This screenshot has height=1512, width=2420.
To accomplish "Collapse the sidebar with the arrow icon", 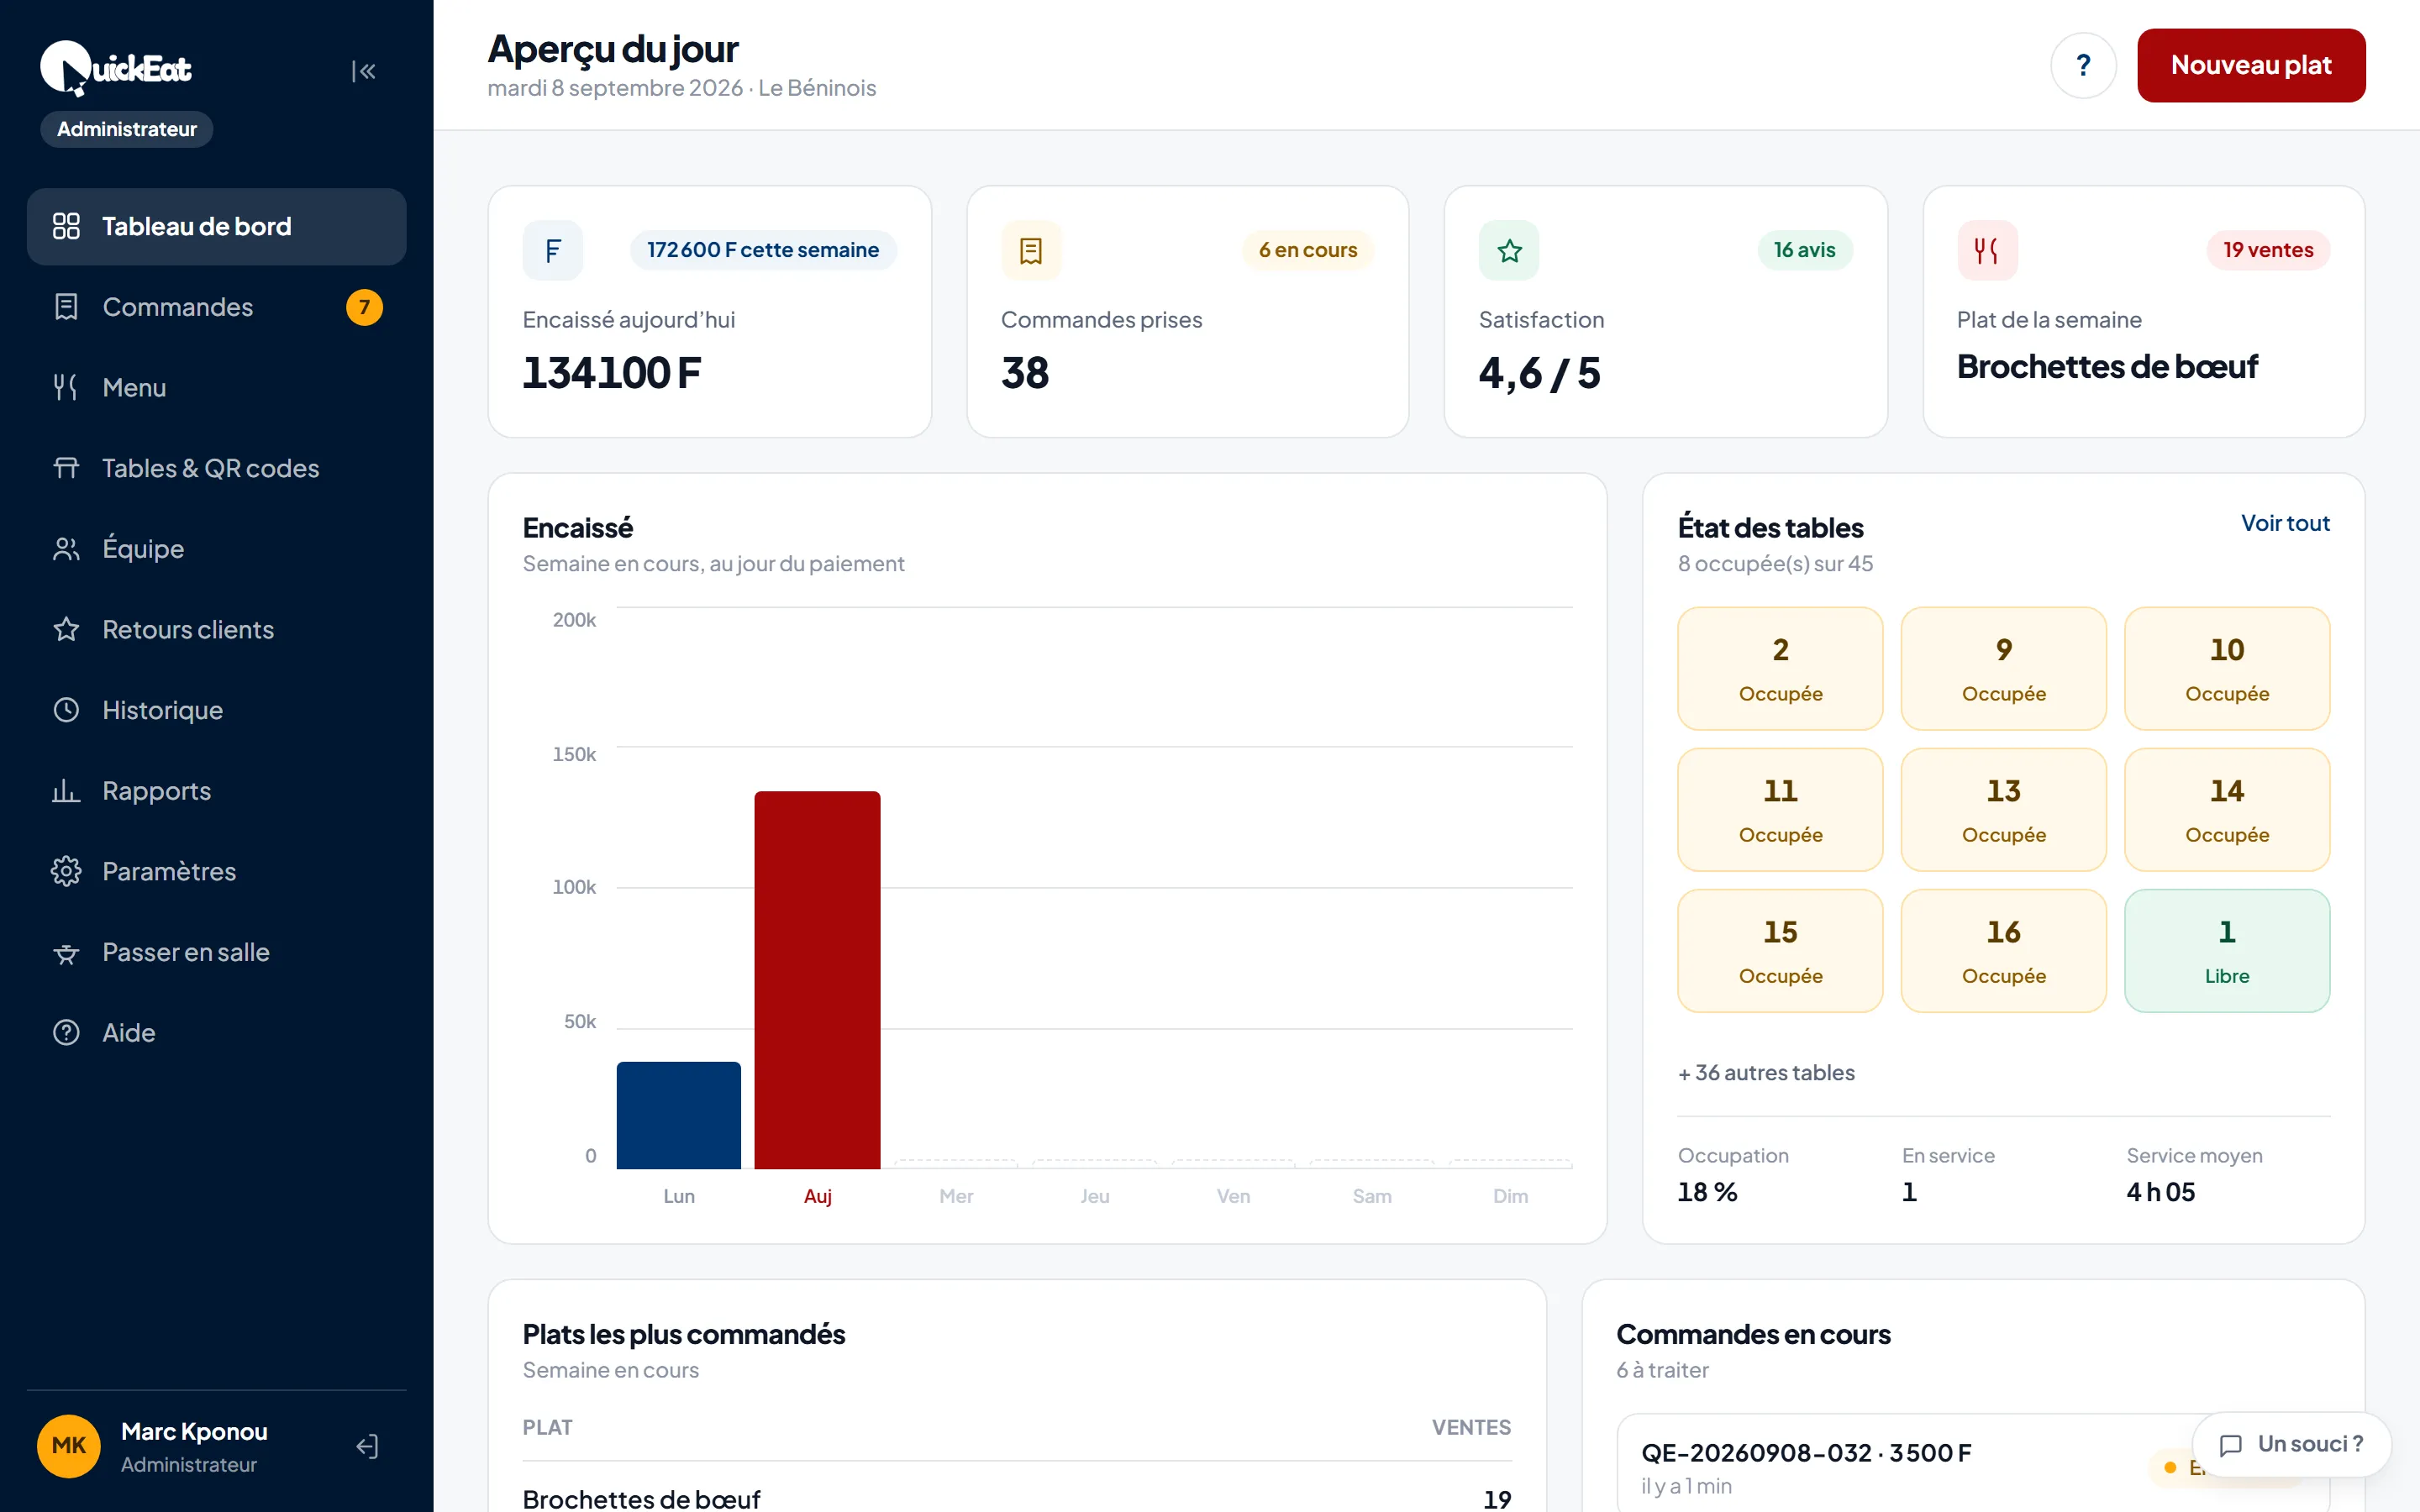I will point(363,71).
